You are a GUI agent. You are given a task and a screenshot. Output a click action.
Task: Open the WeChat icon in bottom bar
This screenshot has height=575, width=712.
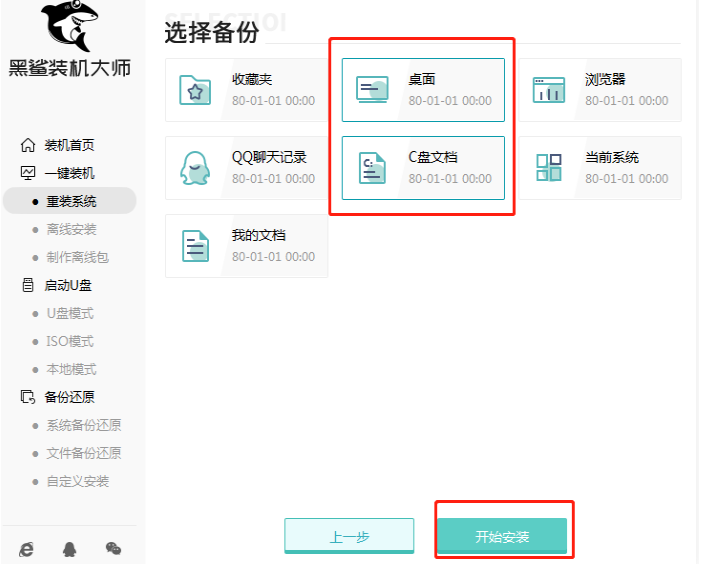click(113, 548)
